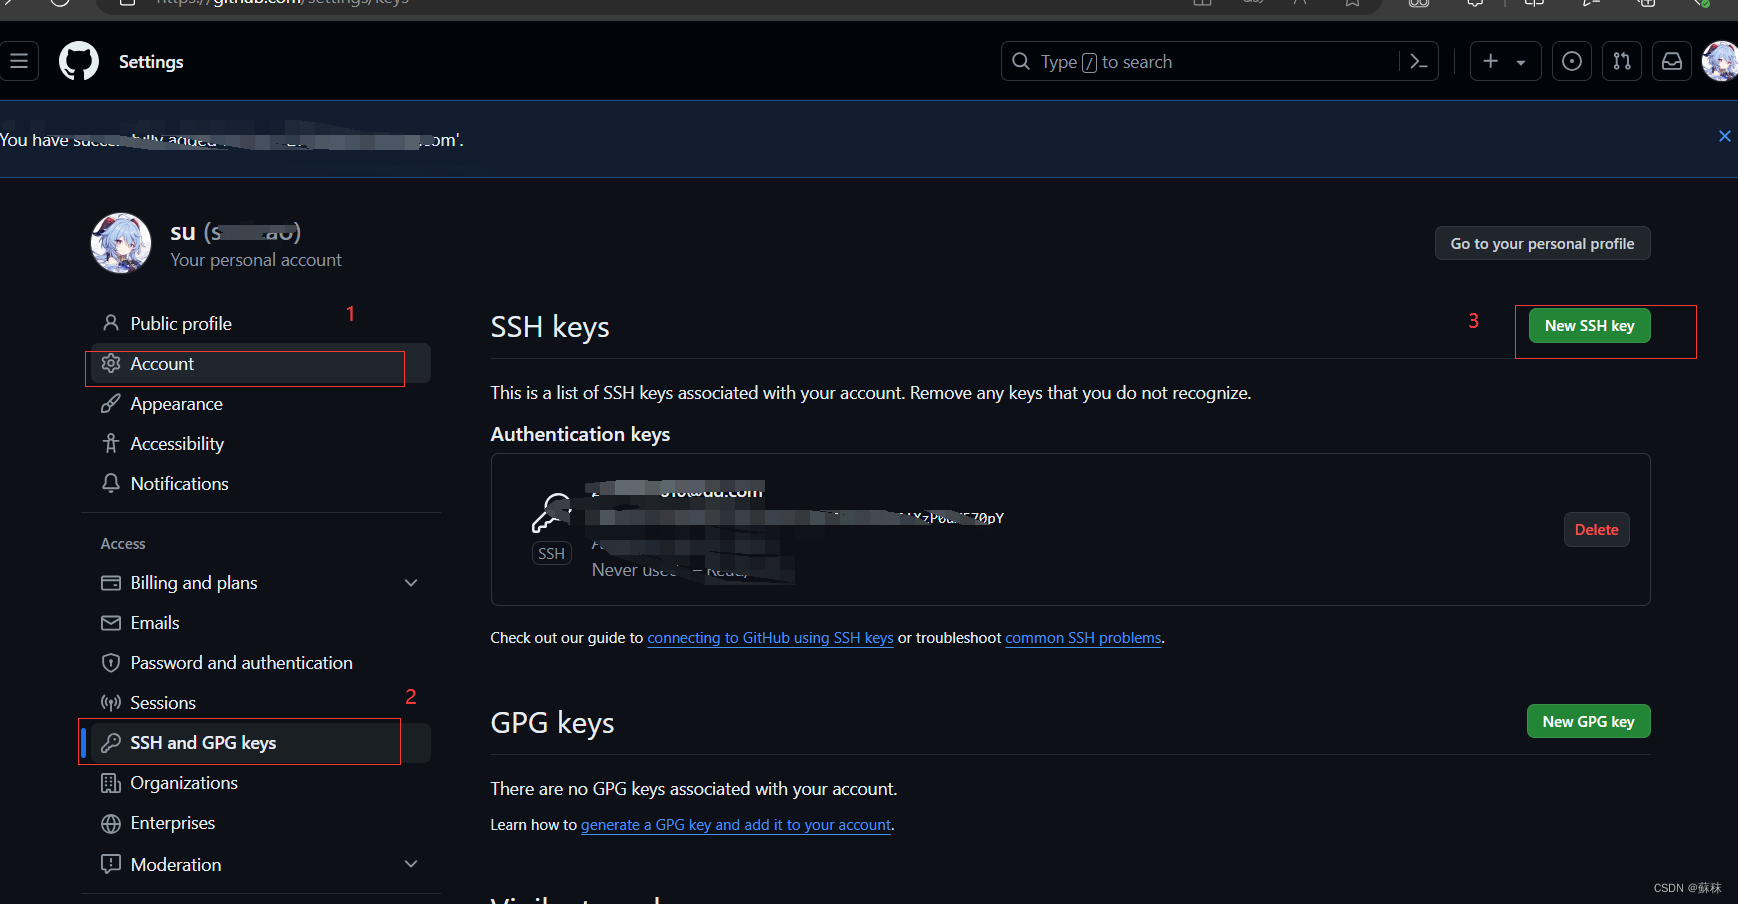
Task: Click the accessibility figure icon
Action: pos(111,443)
